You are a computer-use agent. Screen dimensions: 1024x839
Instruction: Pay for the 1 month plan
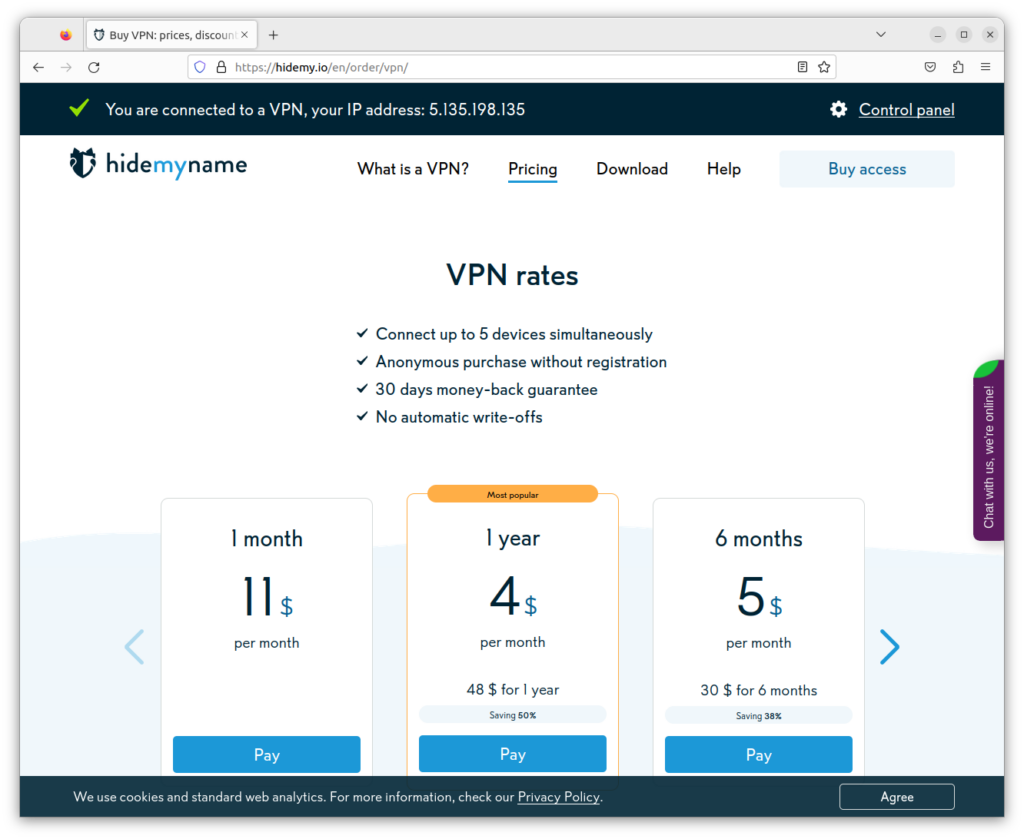[x=266, y=755]
